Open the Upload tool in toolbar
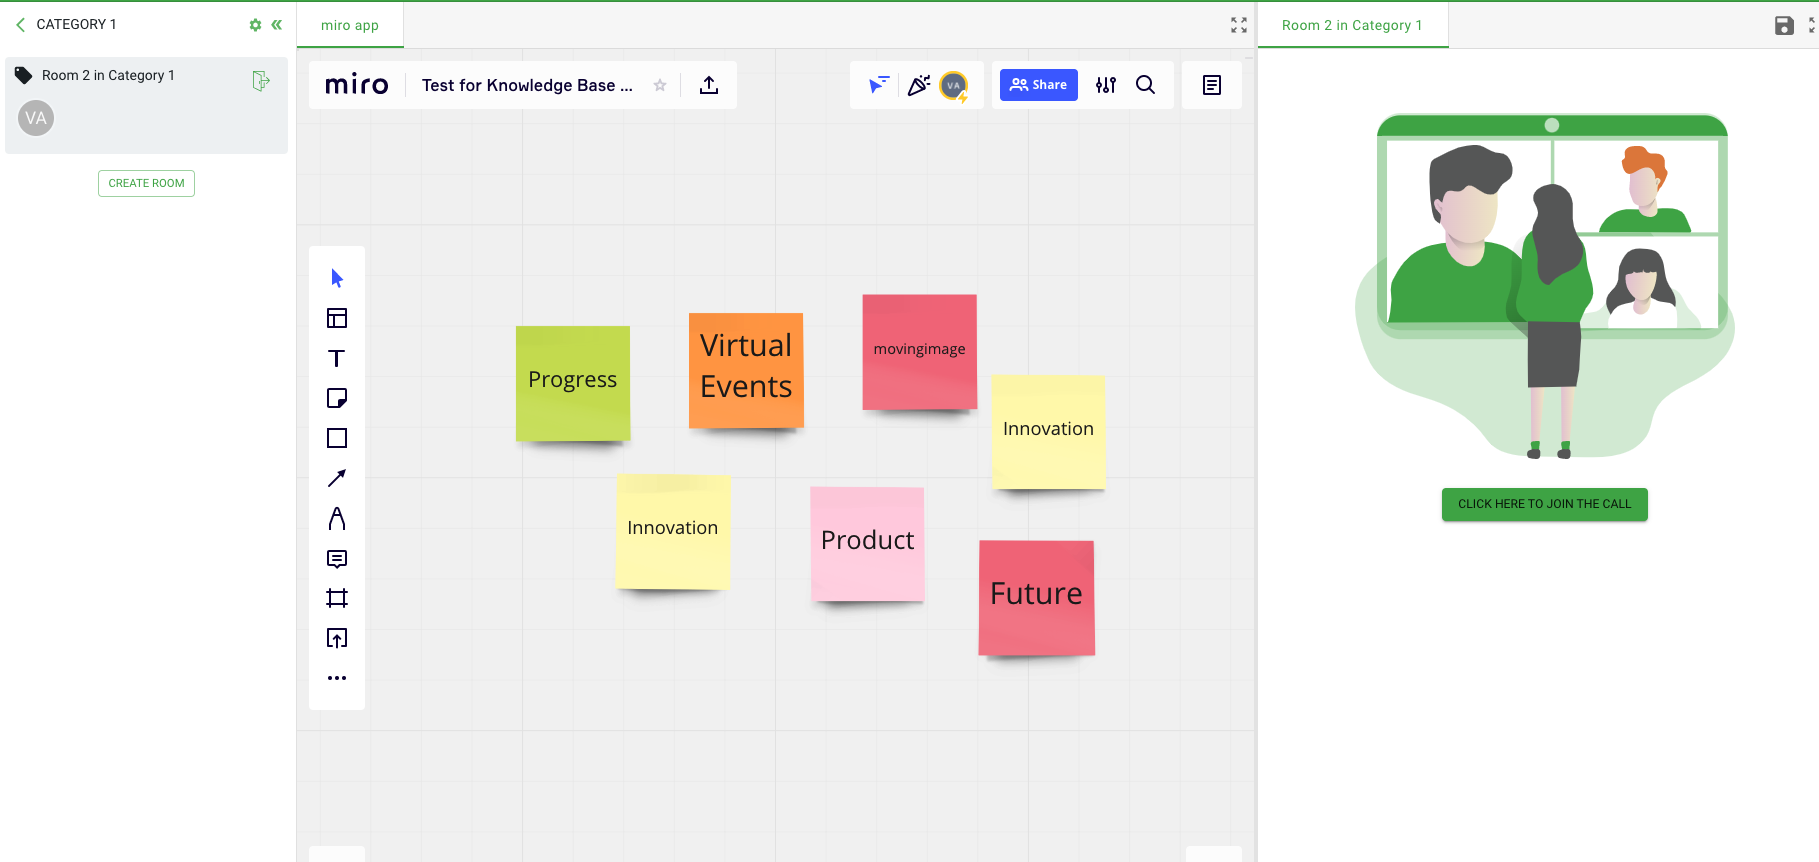 (x=337, y=638)
